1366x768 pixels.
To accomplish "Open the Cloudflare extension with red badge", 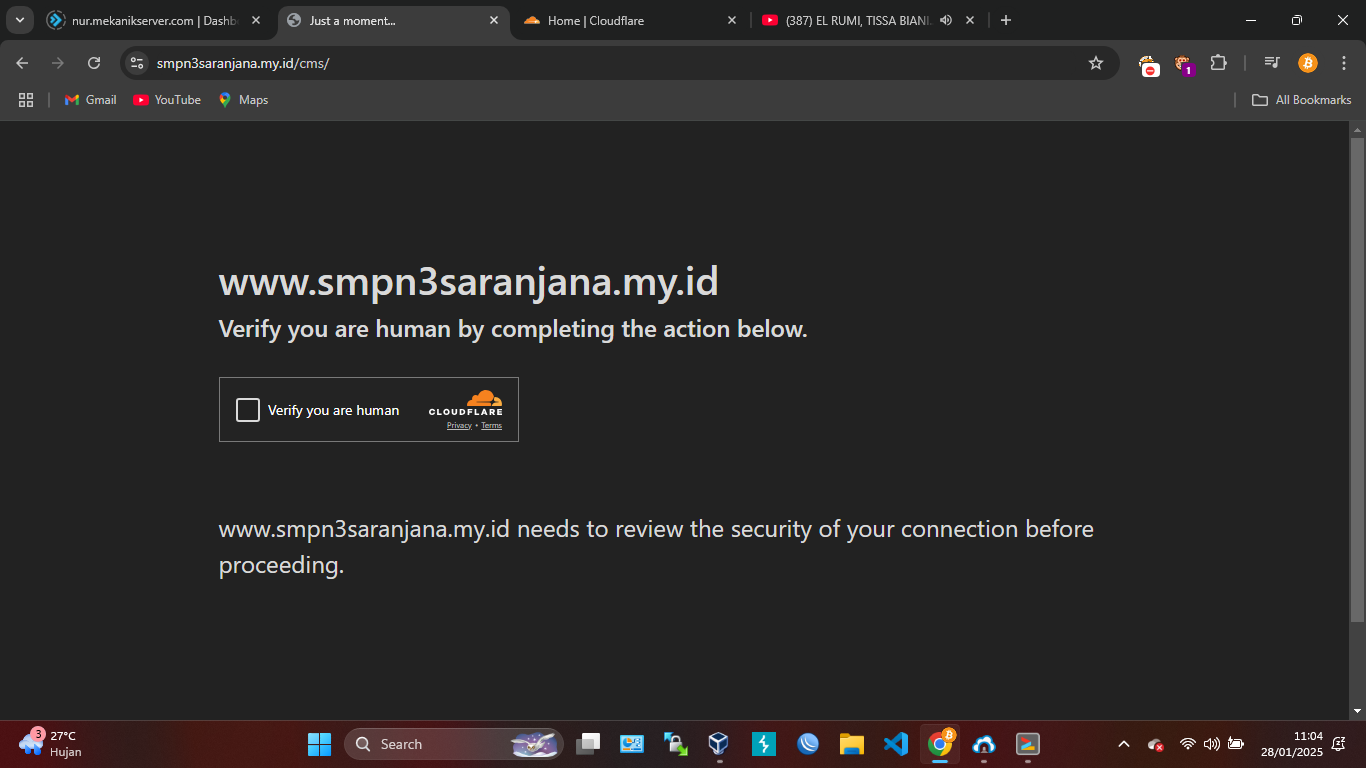I will (x=1150, y=65).
